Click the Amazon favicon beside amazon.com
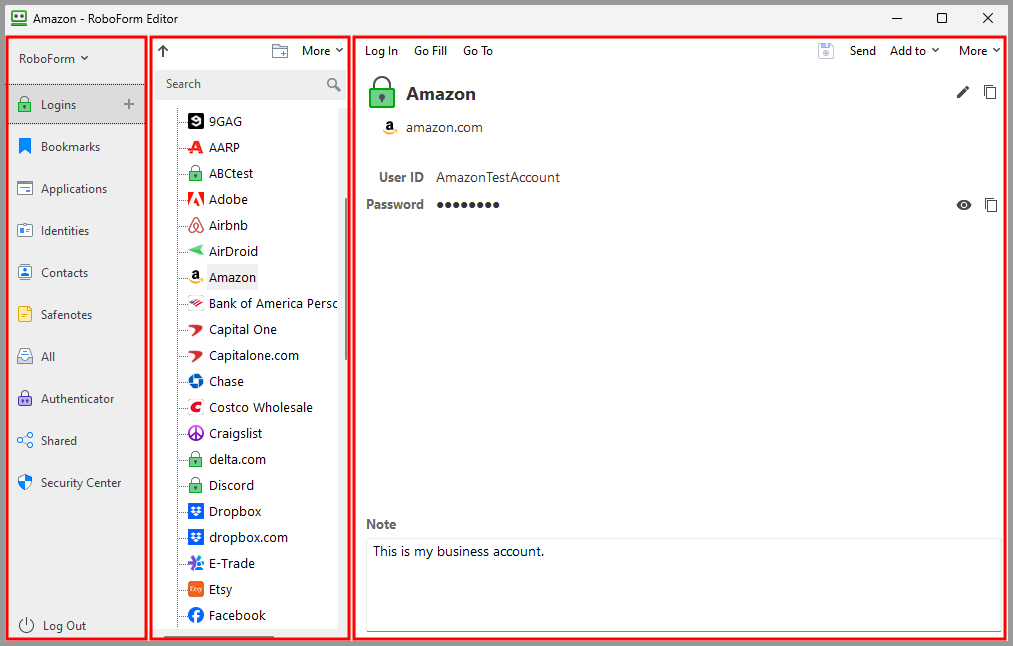Viewport: 1013px width, 646px height. pyautogui.click(x=390, y=127)
